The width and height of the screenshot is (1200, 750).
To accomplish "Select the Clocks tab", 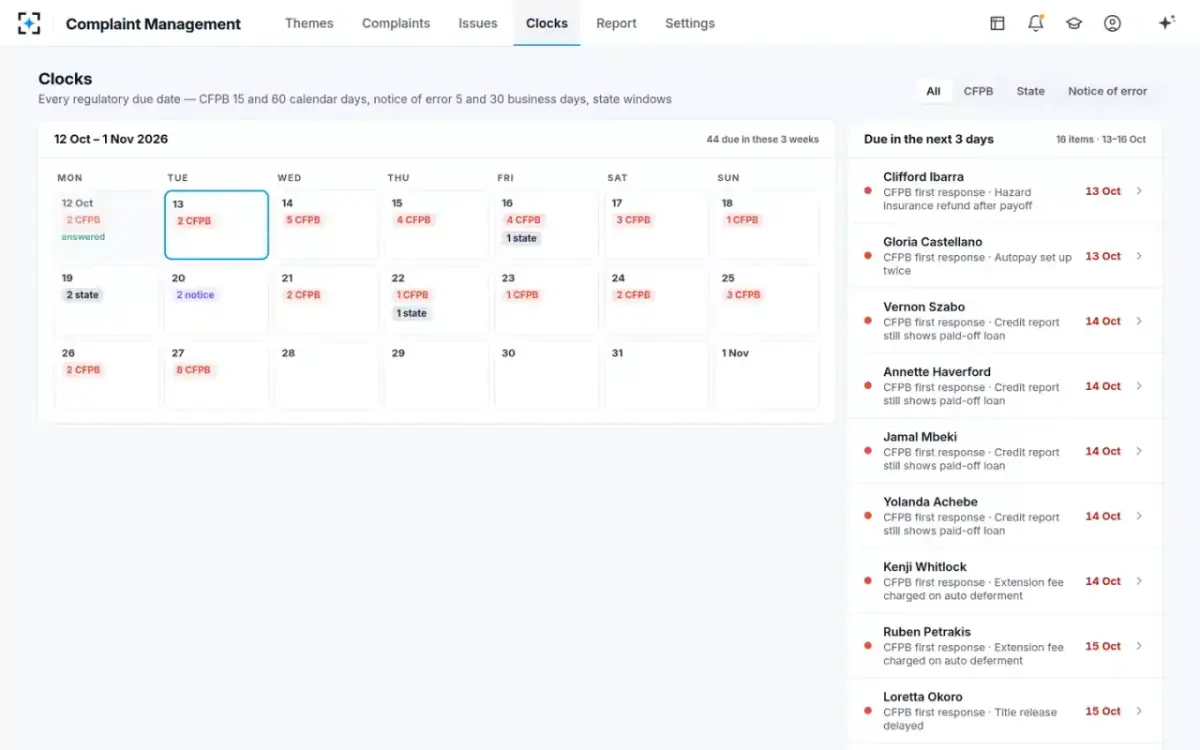I will 547,23.
